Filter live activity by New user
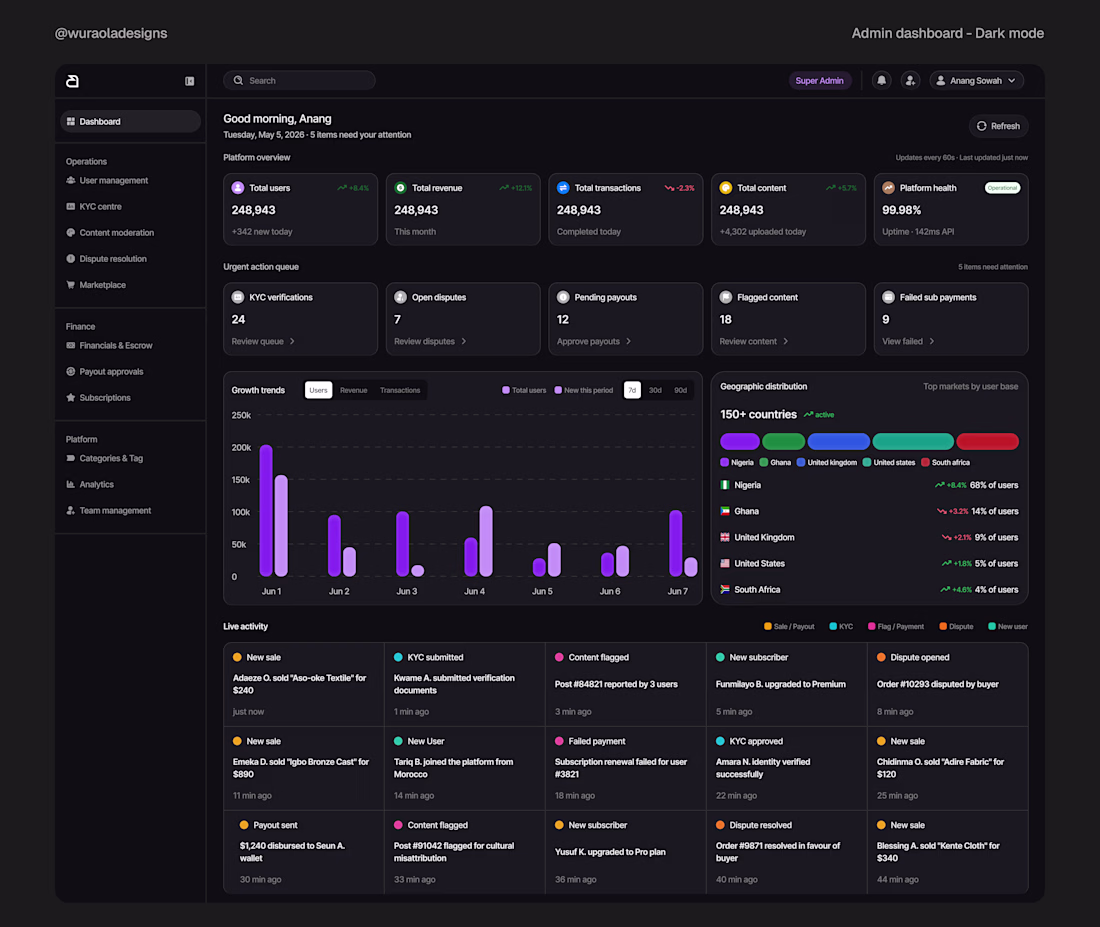Viewport: 1100px width, 927px height. coord(1007,627)
